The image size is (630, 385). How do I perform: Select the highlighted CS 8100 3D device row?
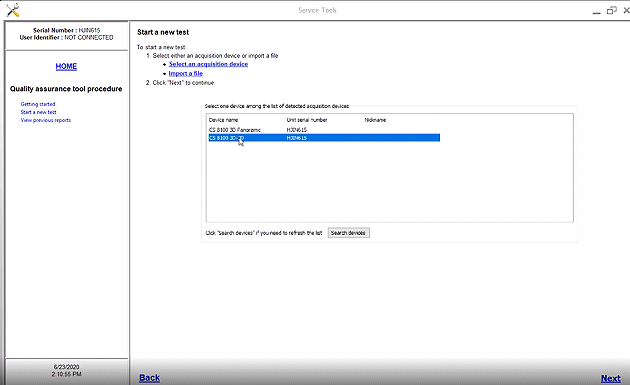[x=324, y=138]
